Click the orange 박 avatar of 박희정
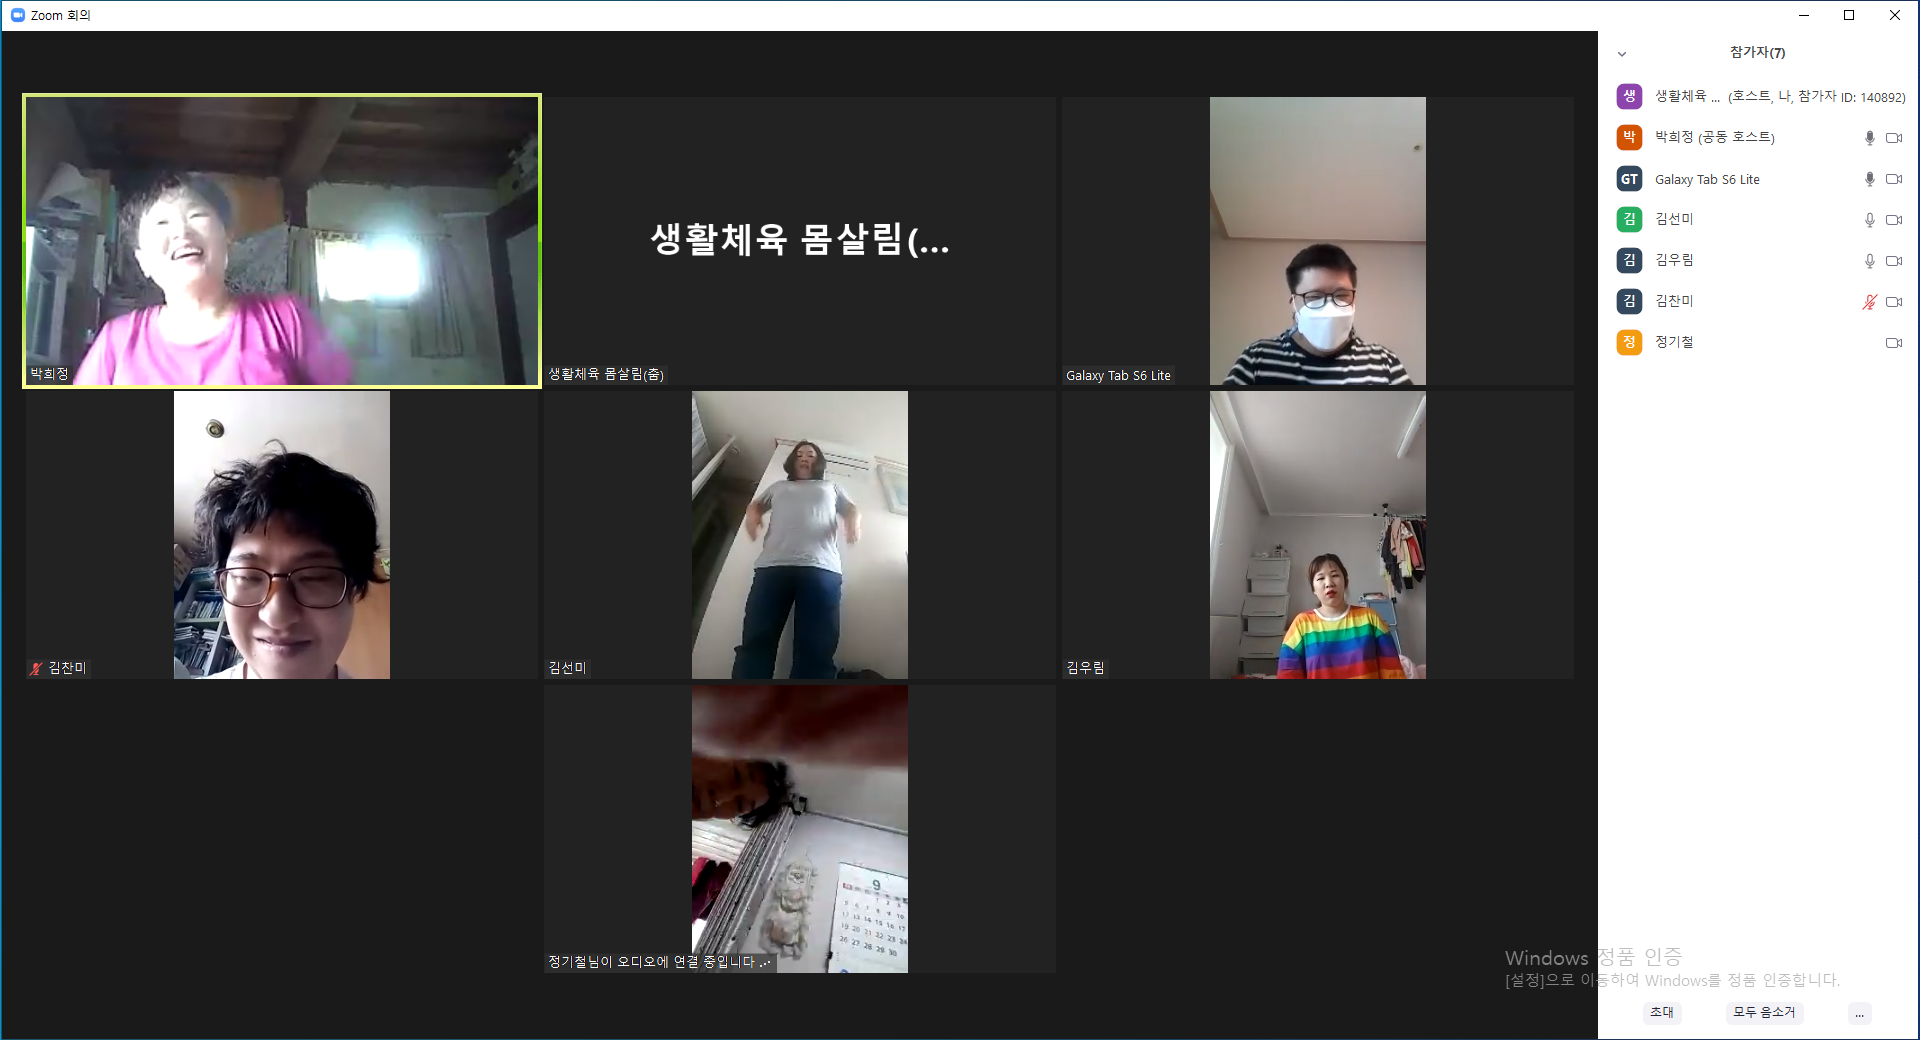 (1629, 137)
